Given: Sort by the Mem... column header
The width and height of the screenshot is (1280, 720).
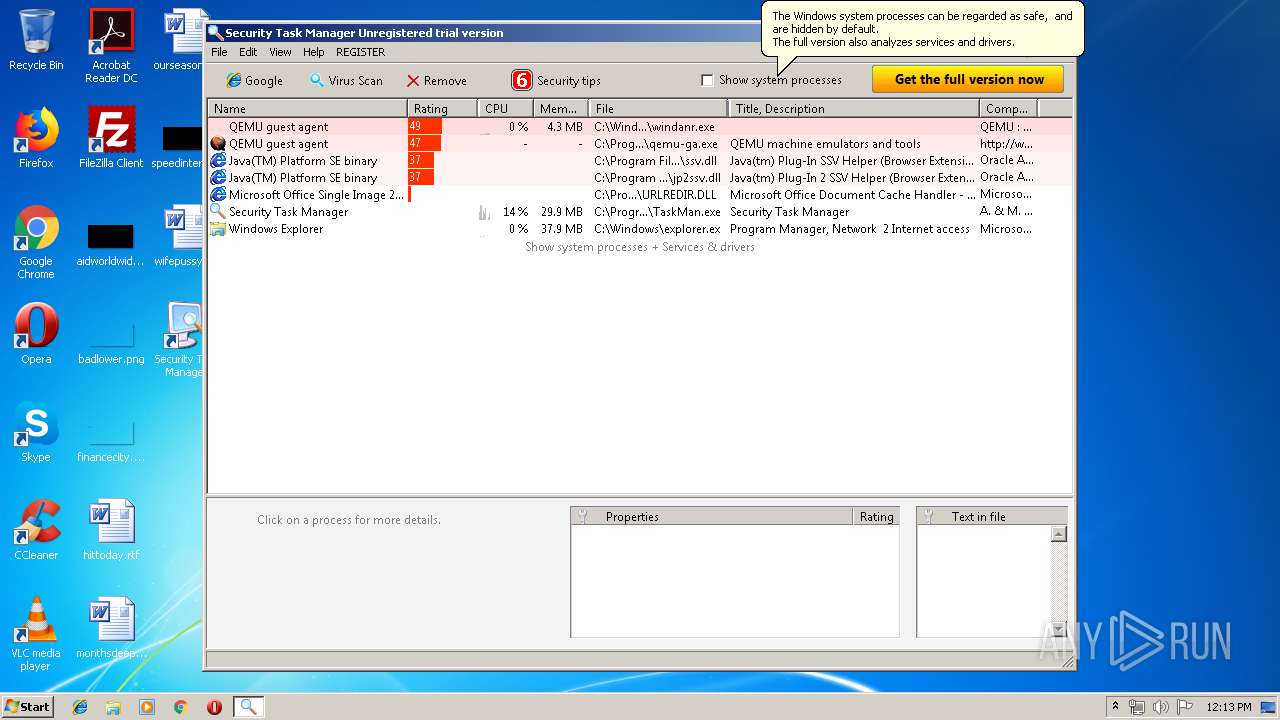Looking at the screenshot, I should click(560, 108).
